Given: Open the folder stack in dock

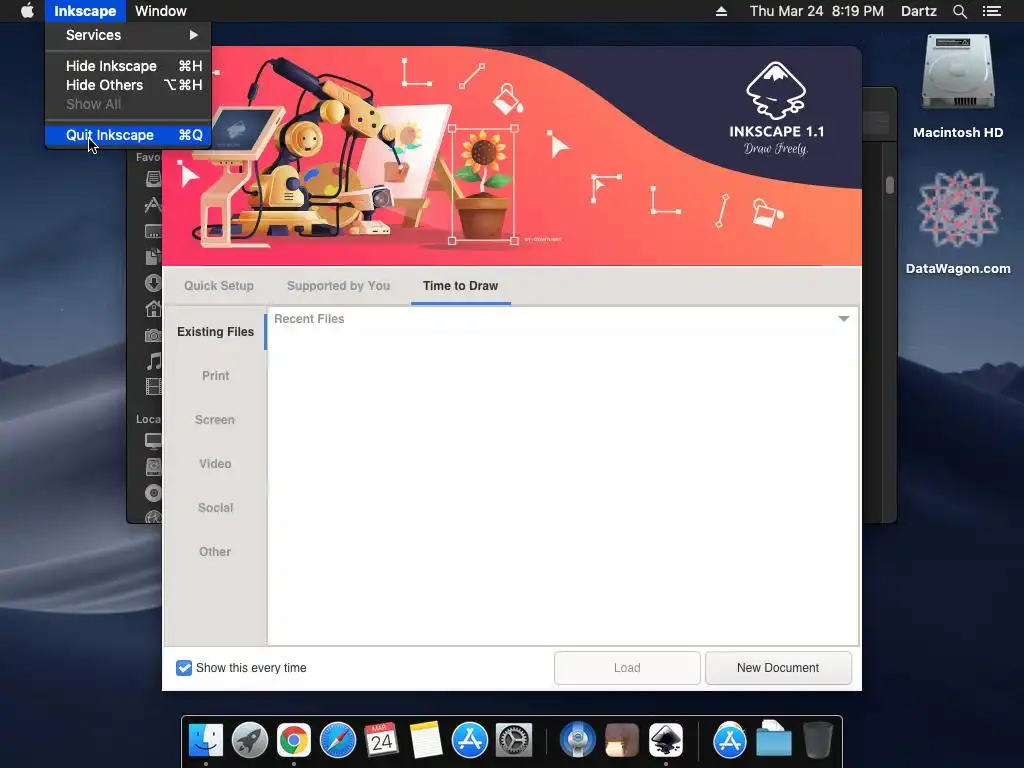Looking at the screenshot, I should 774,739.
